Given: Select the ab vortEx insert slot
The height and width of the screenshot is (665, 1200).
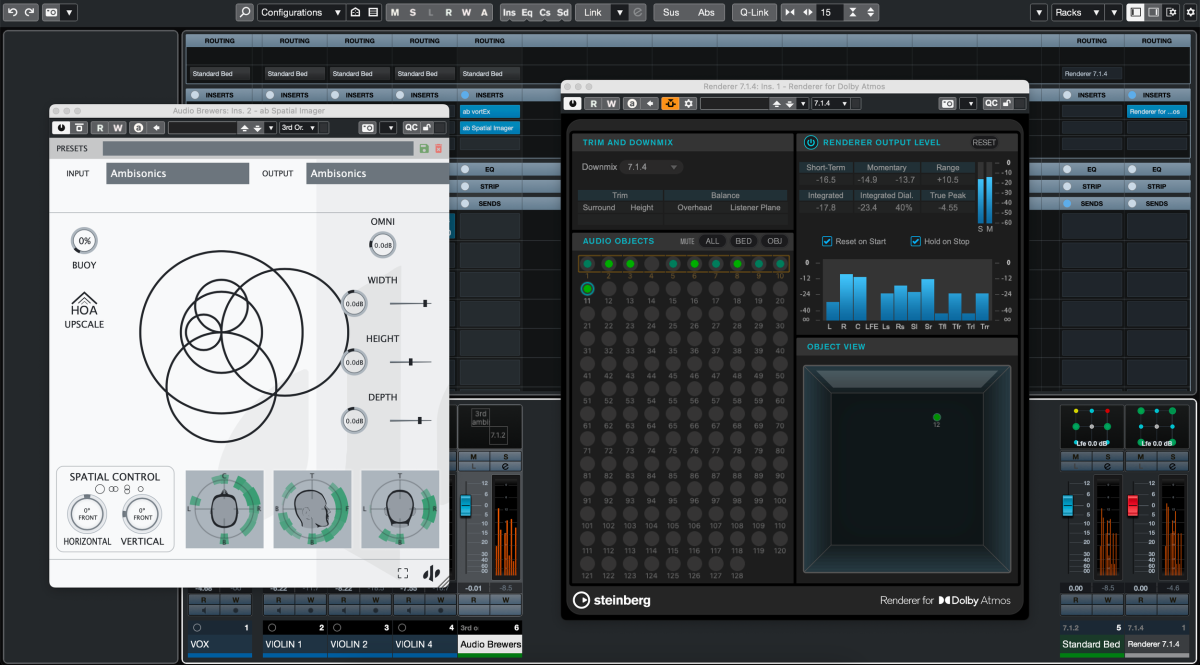Looking at the screenshot, I should (490, 112).
